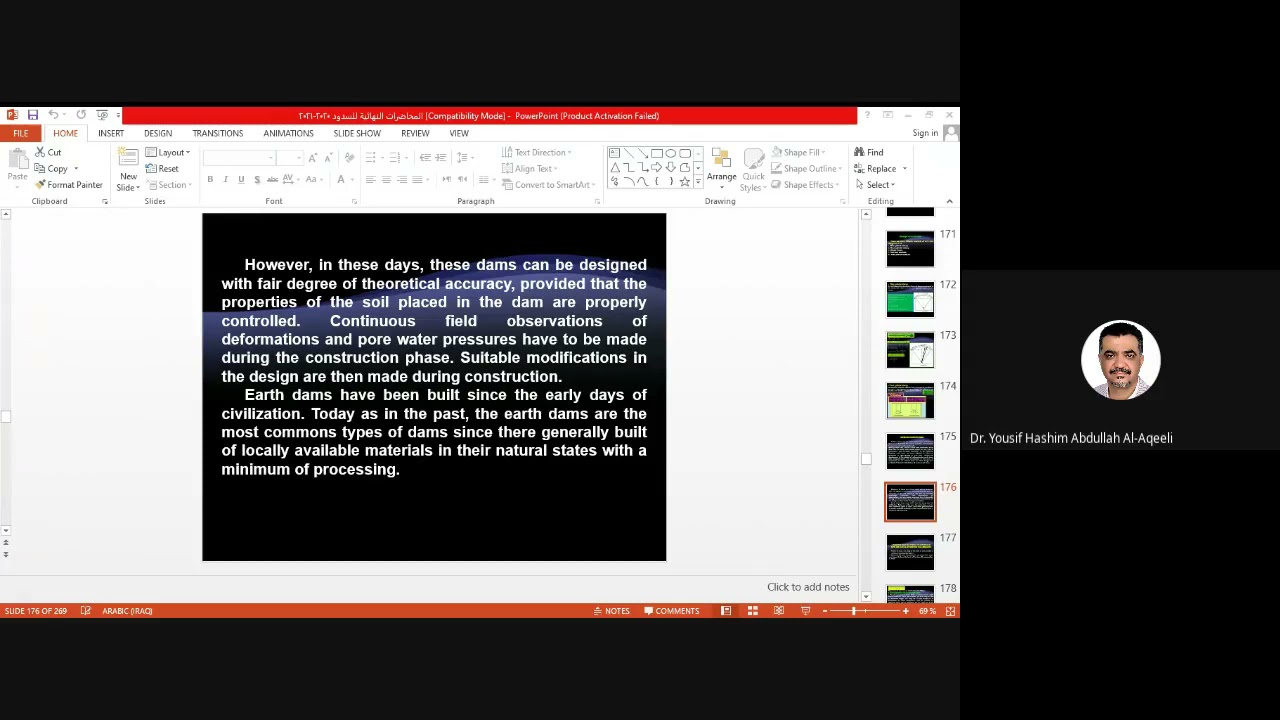Activate the Format Painter tool

pos(68,185)
